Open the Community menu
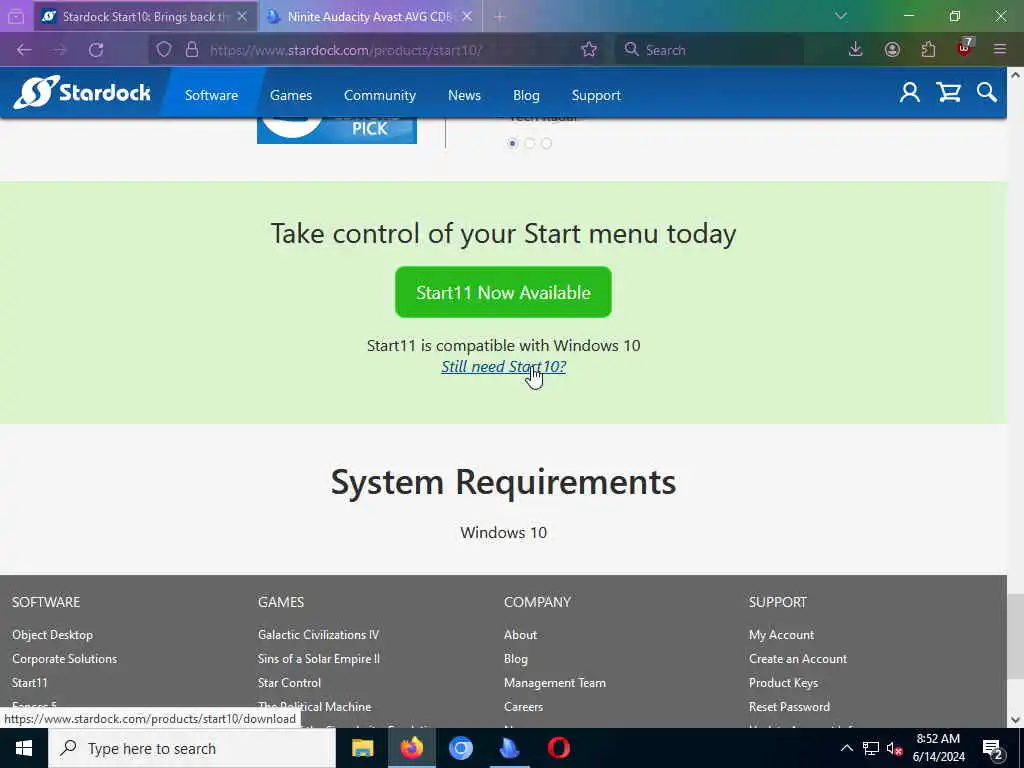This screenshot has height=768, width=1024. tap(380, 95)
